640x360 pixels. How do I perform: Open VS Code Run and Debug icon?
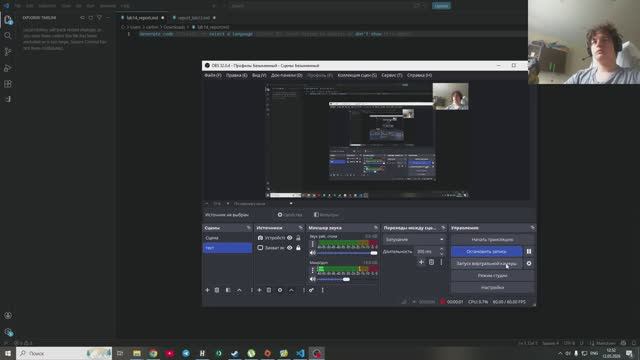click(8, 68)
